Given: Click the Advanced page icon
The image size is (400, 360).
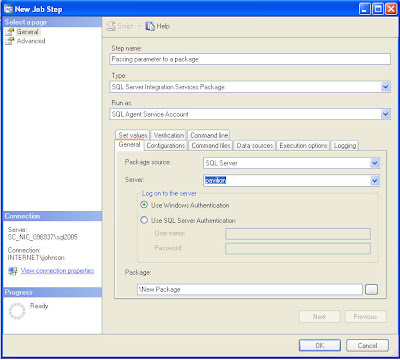Looking at the screenshot, I should [x=10, y=41].
